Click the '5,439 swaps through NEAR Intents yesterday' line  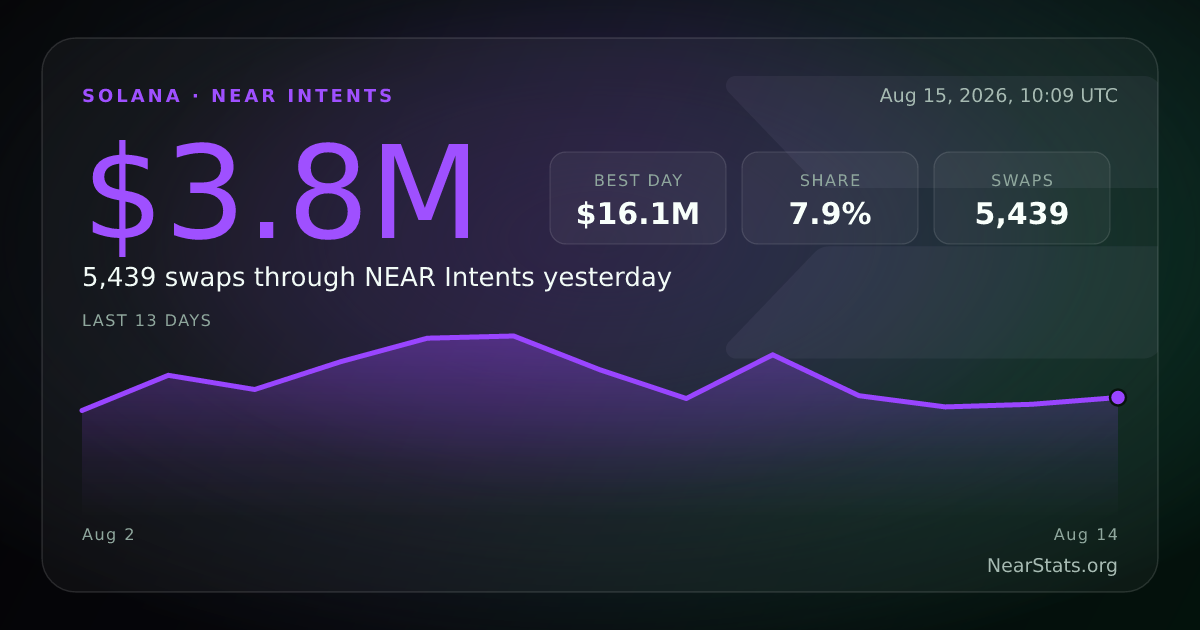pyautogui.click(x=377, y=278)
